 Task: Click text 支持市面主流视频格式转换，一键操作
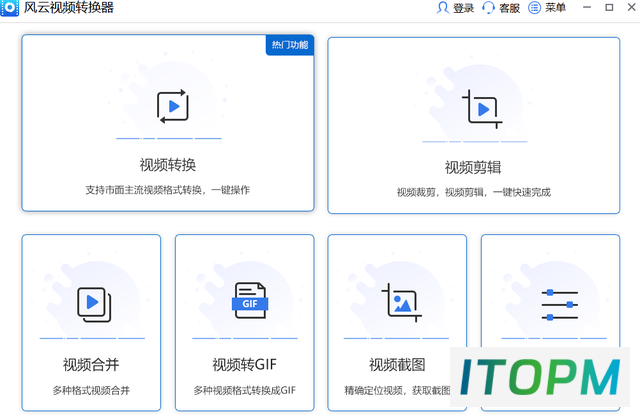tap(168, 190)
